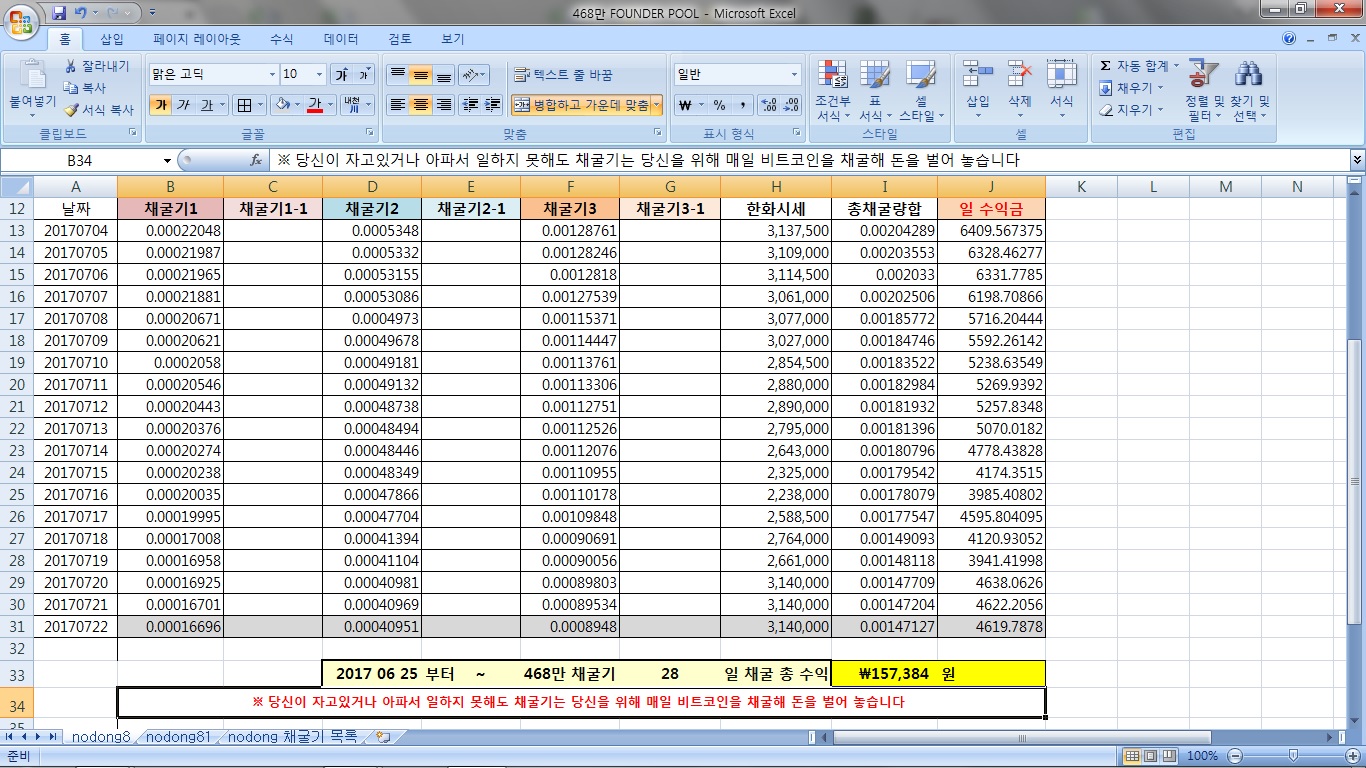The height and width of the screenshot is (768, 1366).
Task: Toggle merge and center 병합하고 가운데 맞춤
Action: coord(580,105)
